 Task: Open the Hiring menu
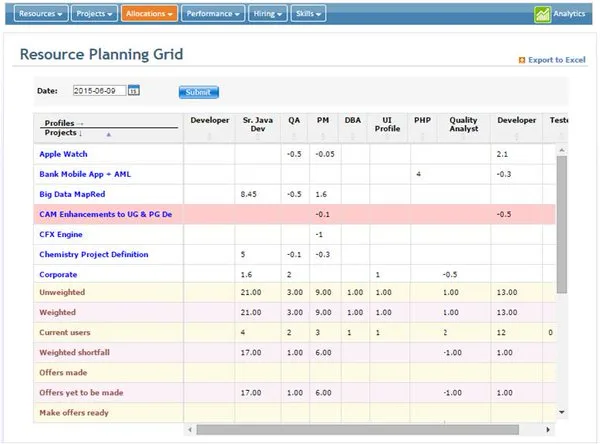267,13
